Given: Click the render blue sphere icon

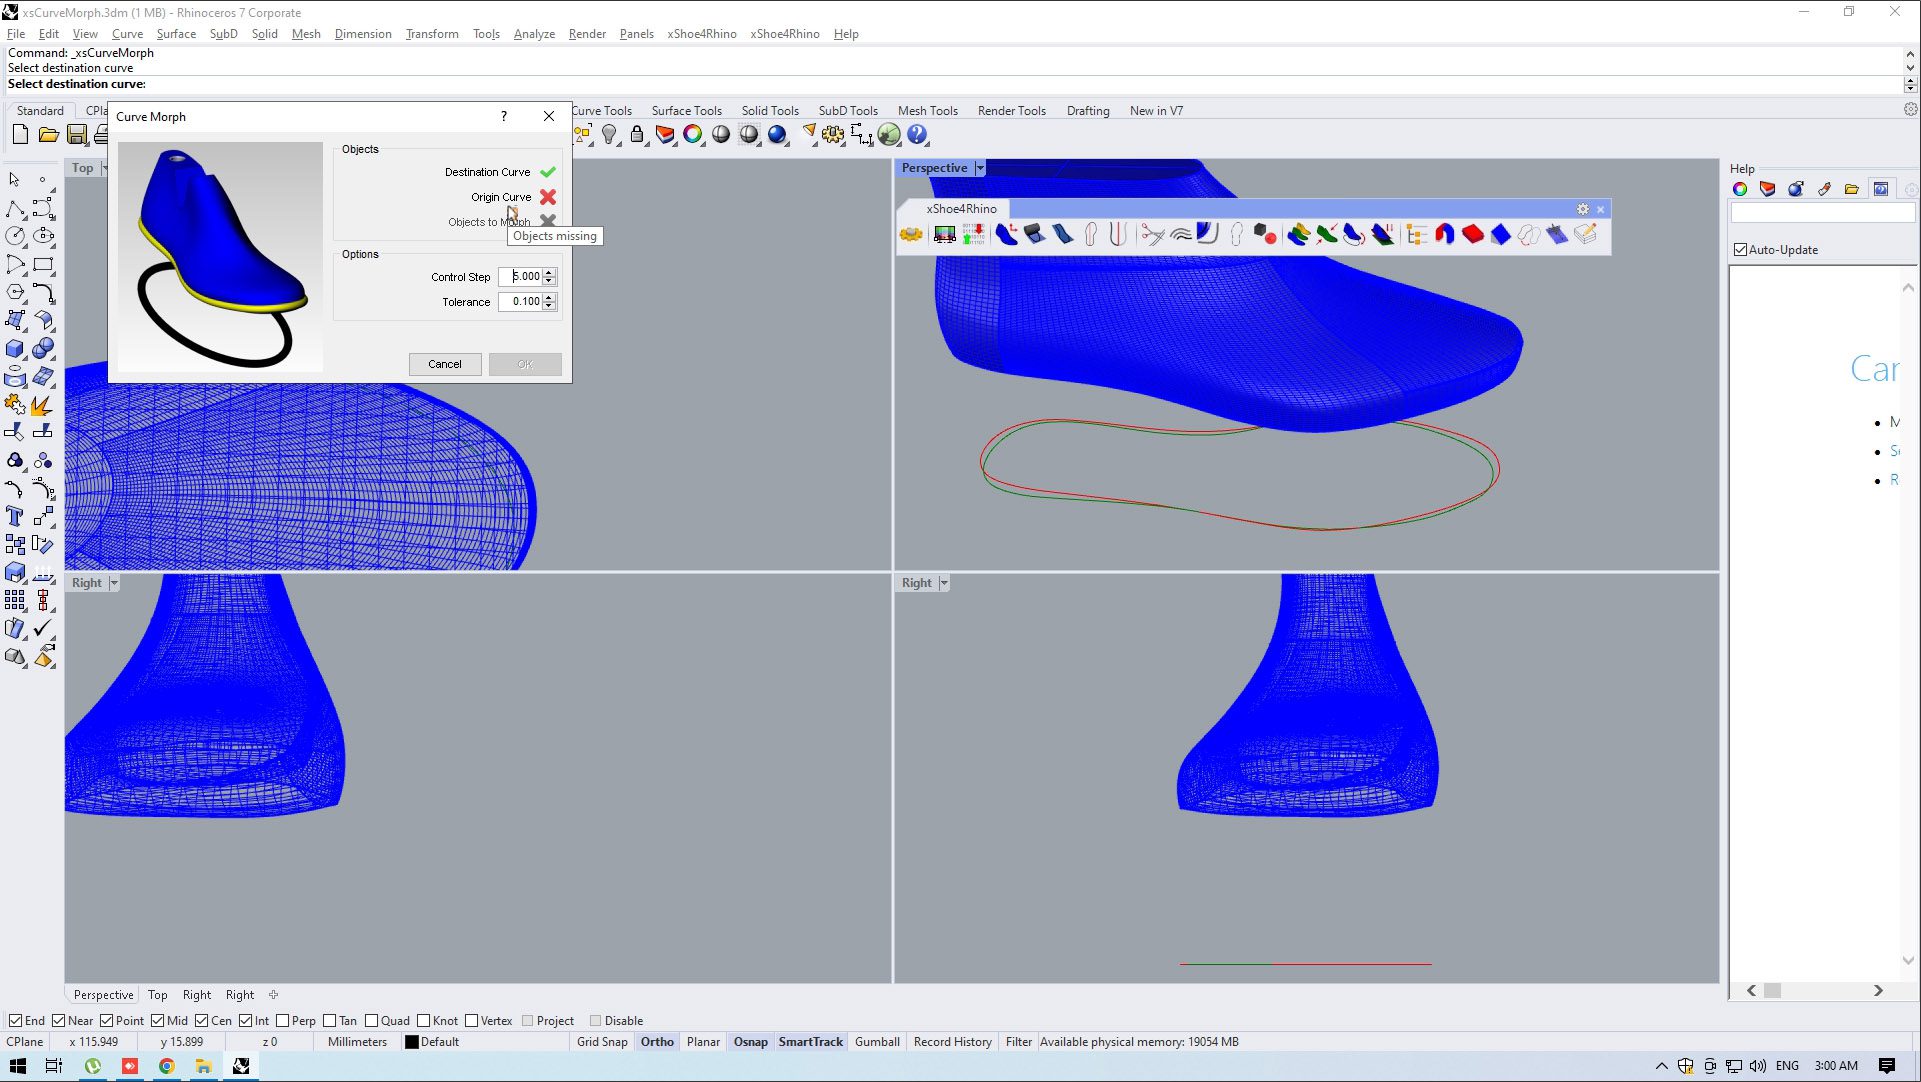Looking at the screenshot, I should [777, 135].
